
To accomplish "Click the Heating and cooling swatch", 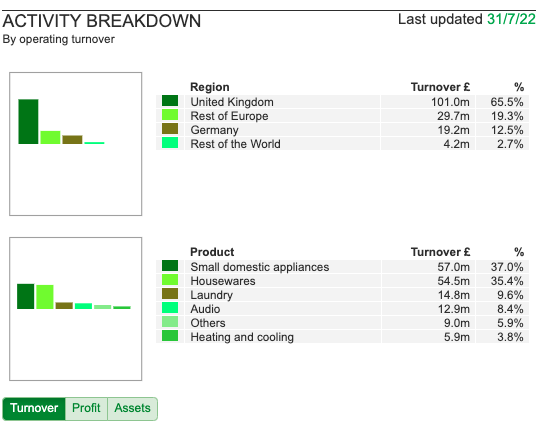I will click(170, 336).
